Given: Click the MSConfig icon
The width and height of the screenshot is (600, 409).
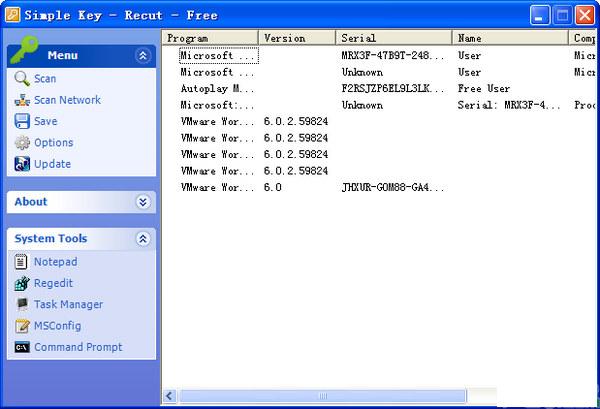Looking at the screenshot, I should [22, 326].
